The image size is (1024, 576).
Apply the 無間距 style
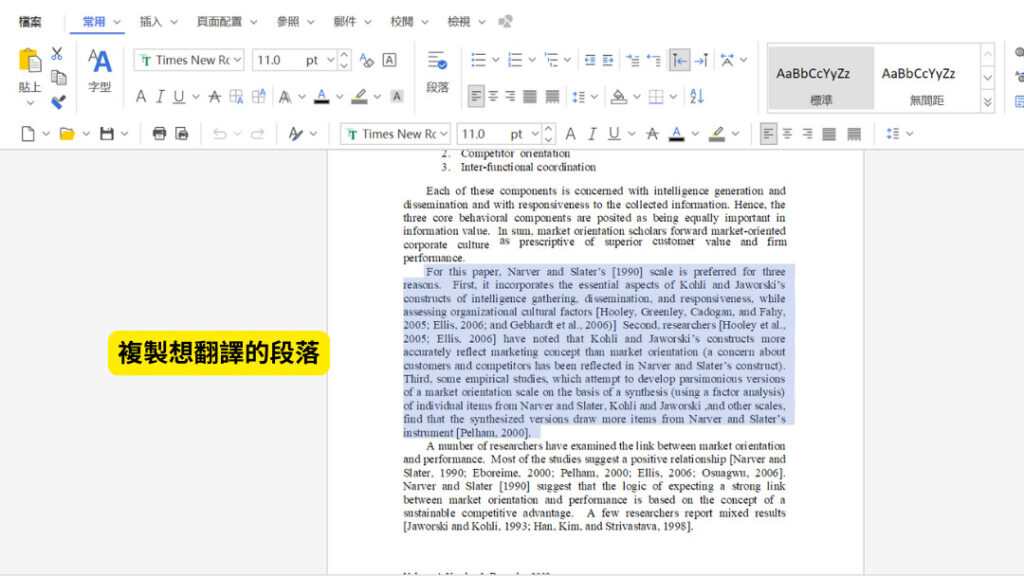point(926,78)
